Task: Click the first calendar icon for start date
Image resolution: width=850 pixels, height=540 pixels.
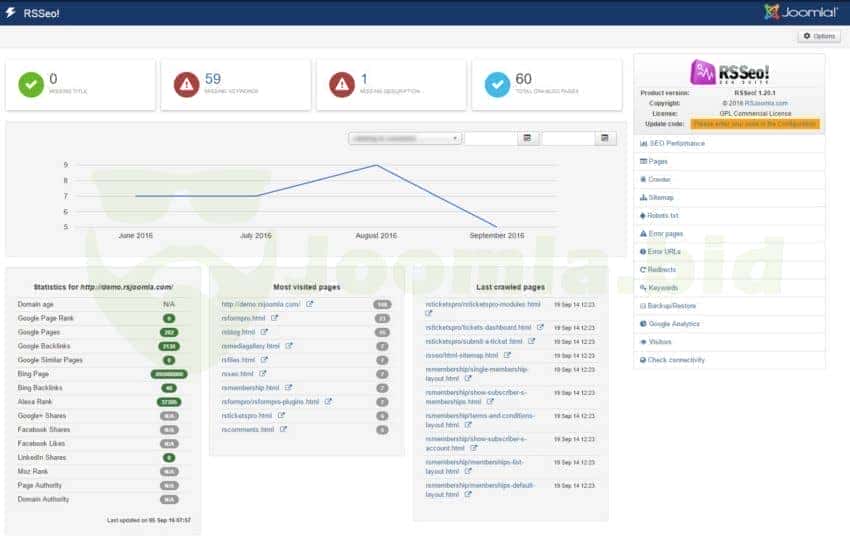Action: (x=526, y=138)
